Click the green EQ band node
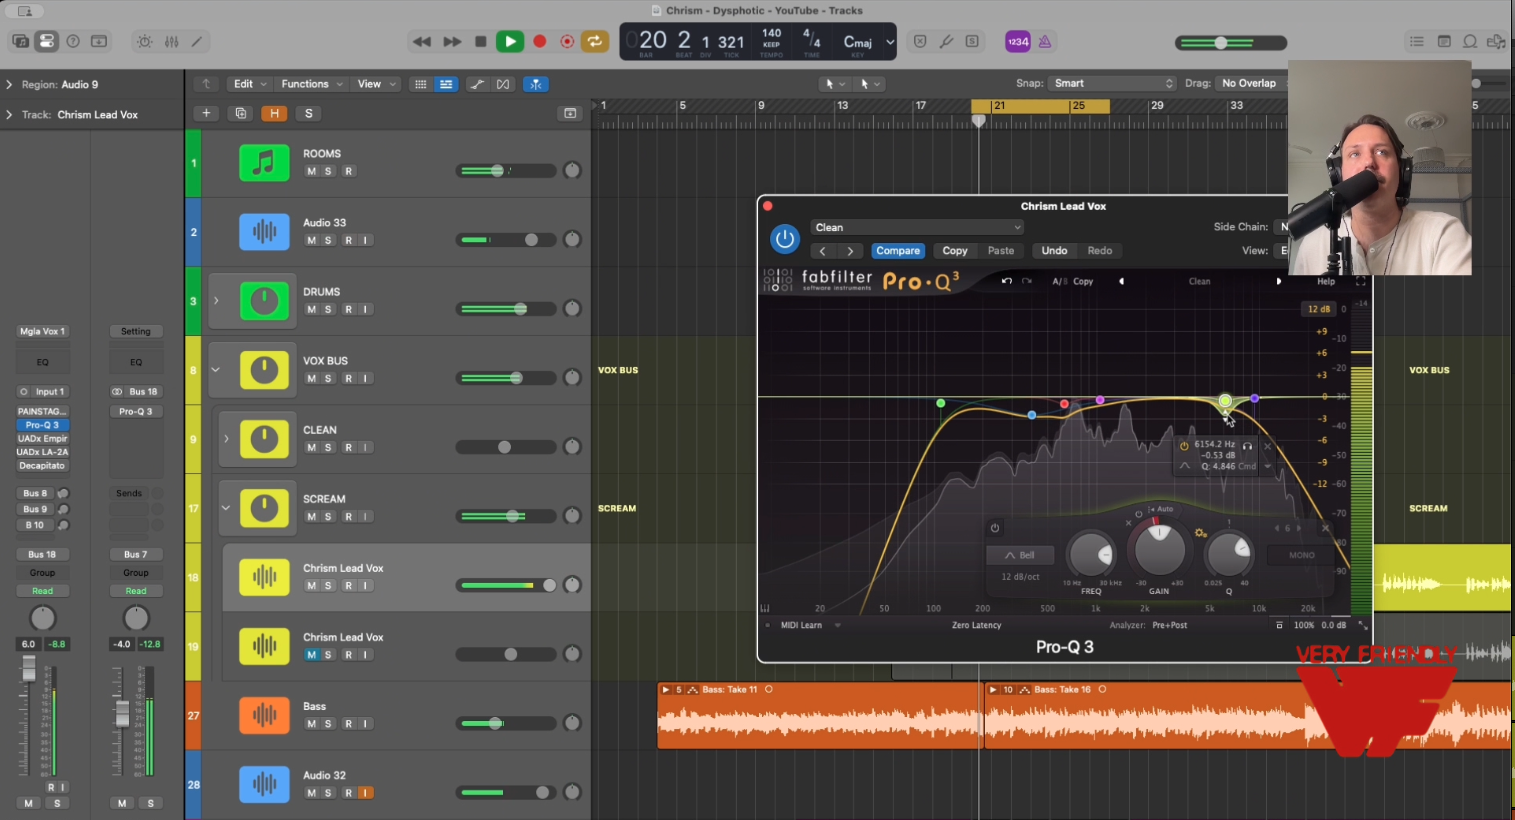The width and height of the screenshot is (1515, 820). (x=941, y=403)
